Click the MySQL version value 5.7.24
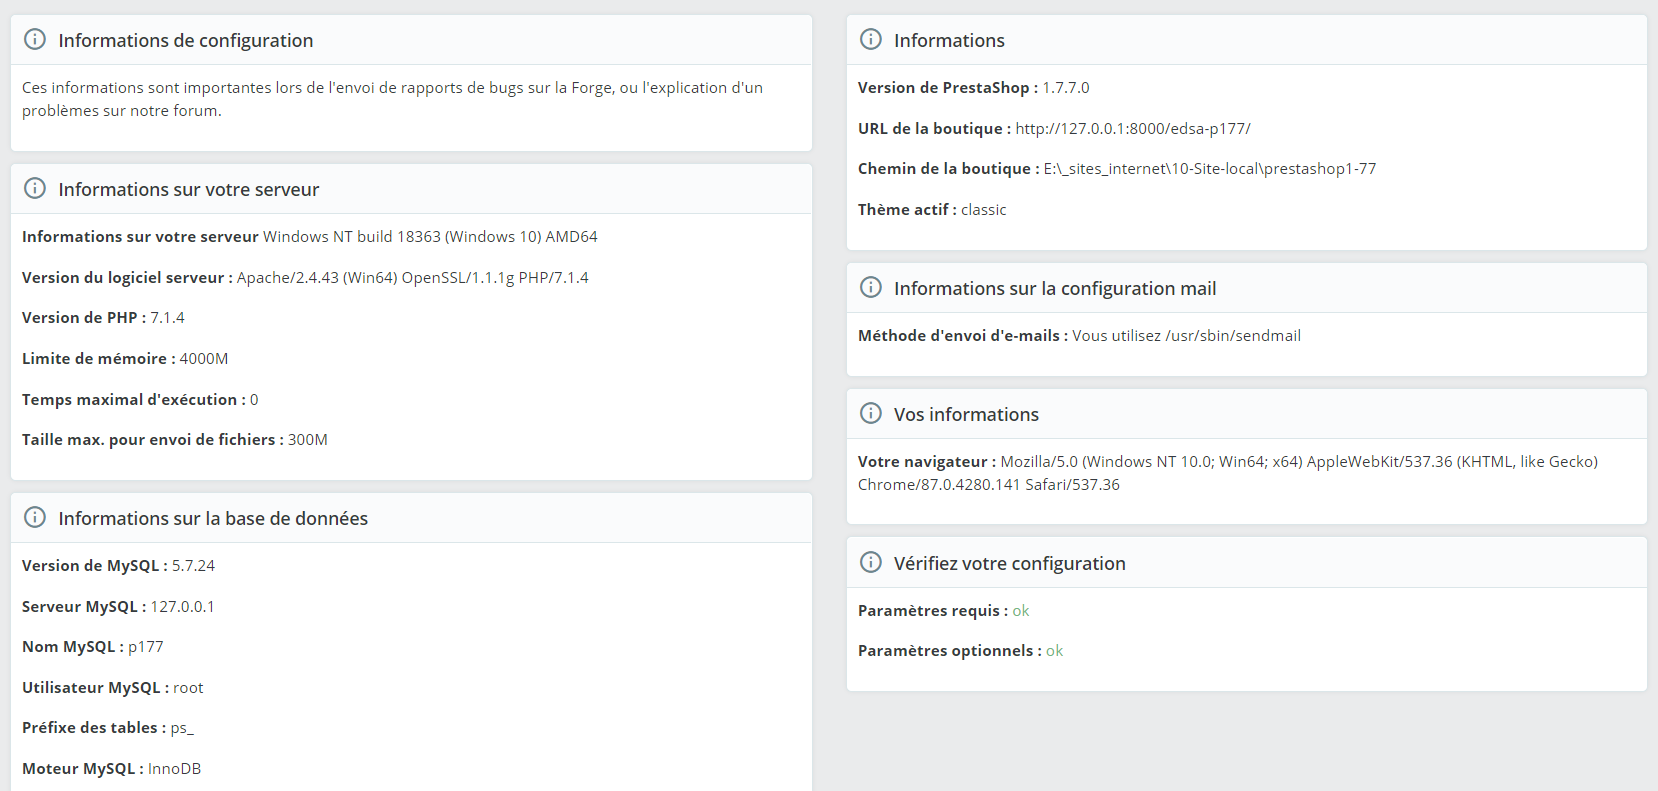This screenshot has height=791, width=1658. [193, 565]
